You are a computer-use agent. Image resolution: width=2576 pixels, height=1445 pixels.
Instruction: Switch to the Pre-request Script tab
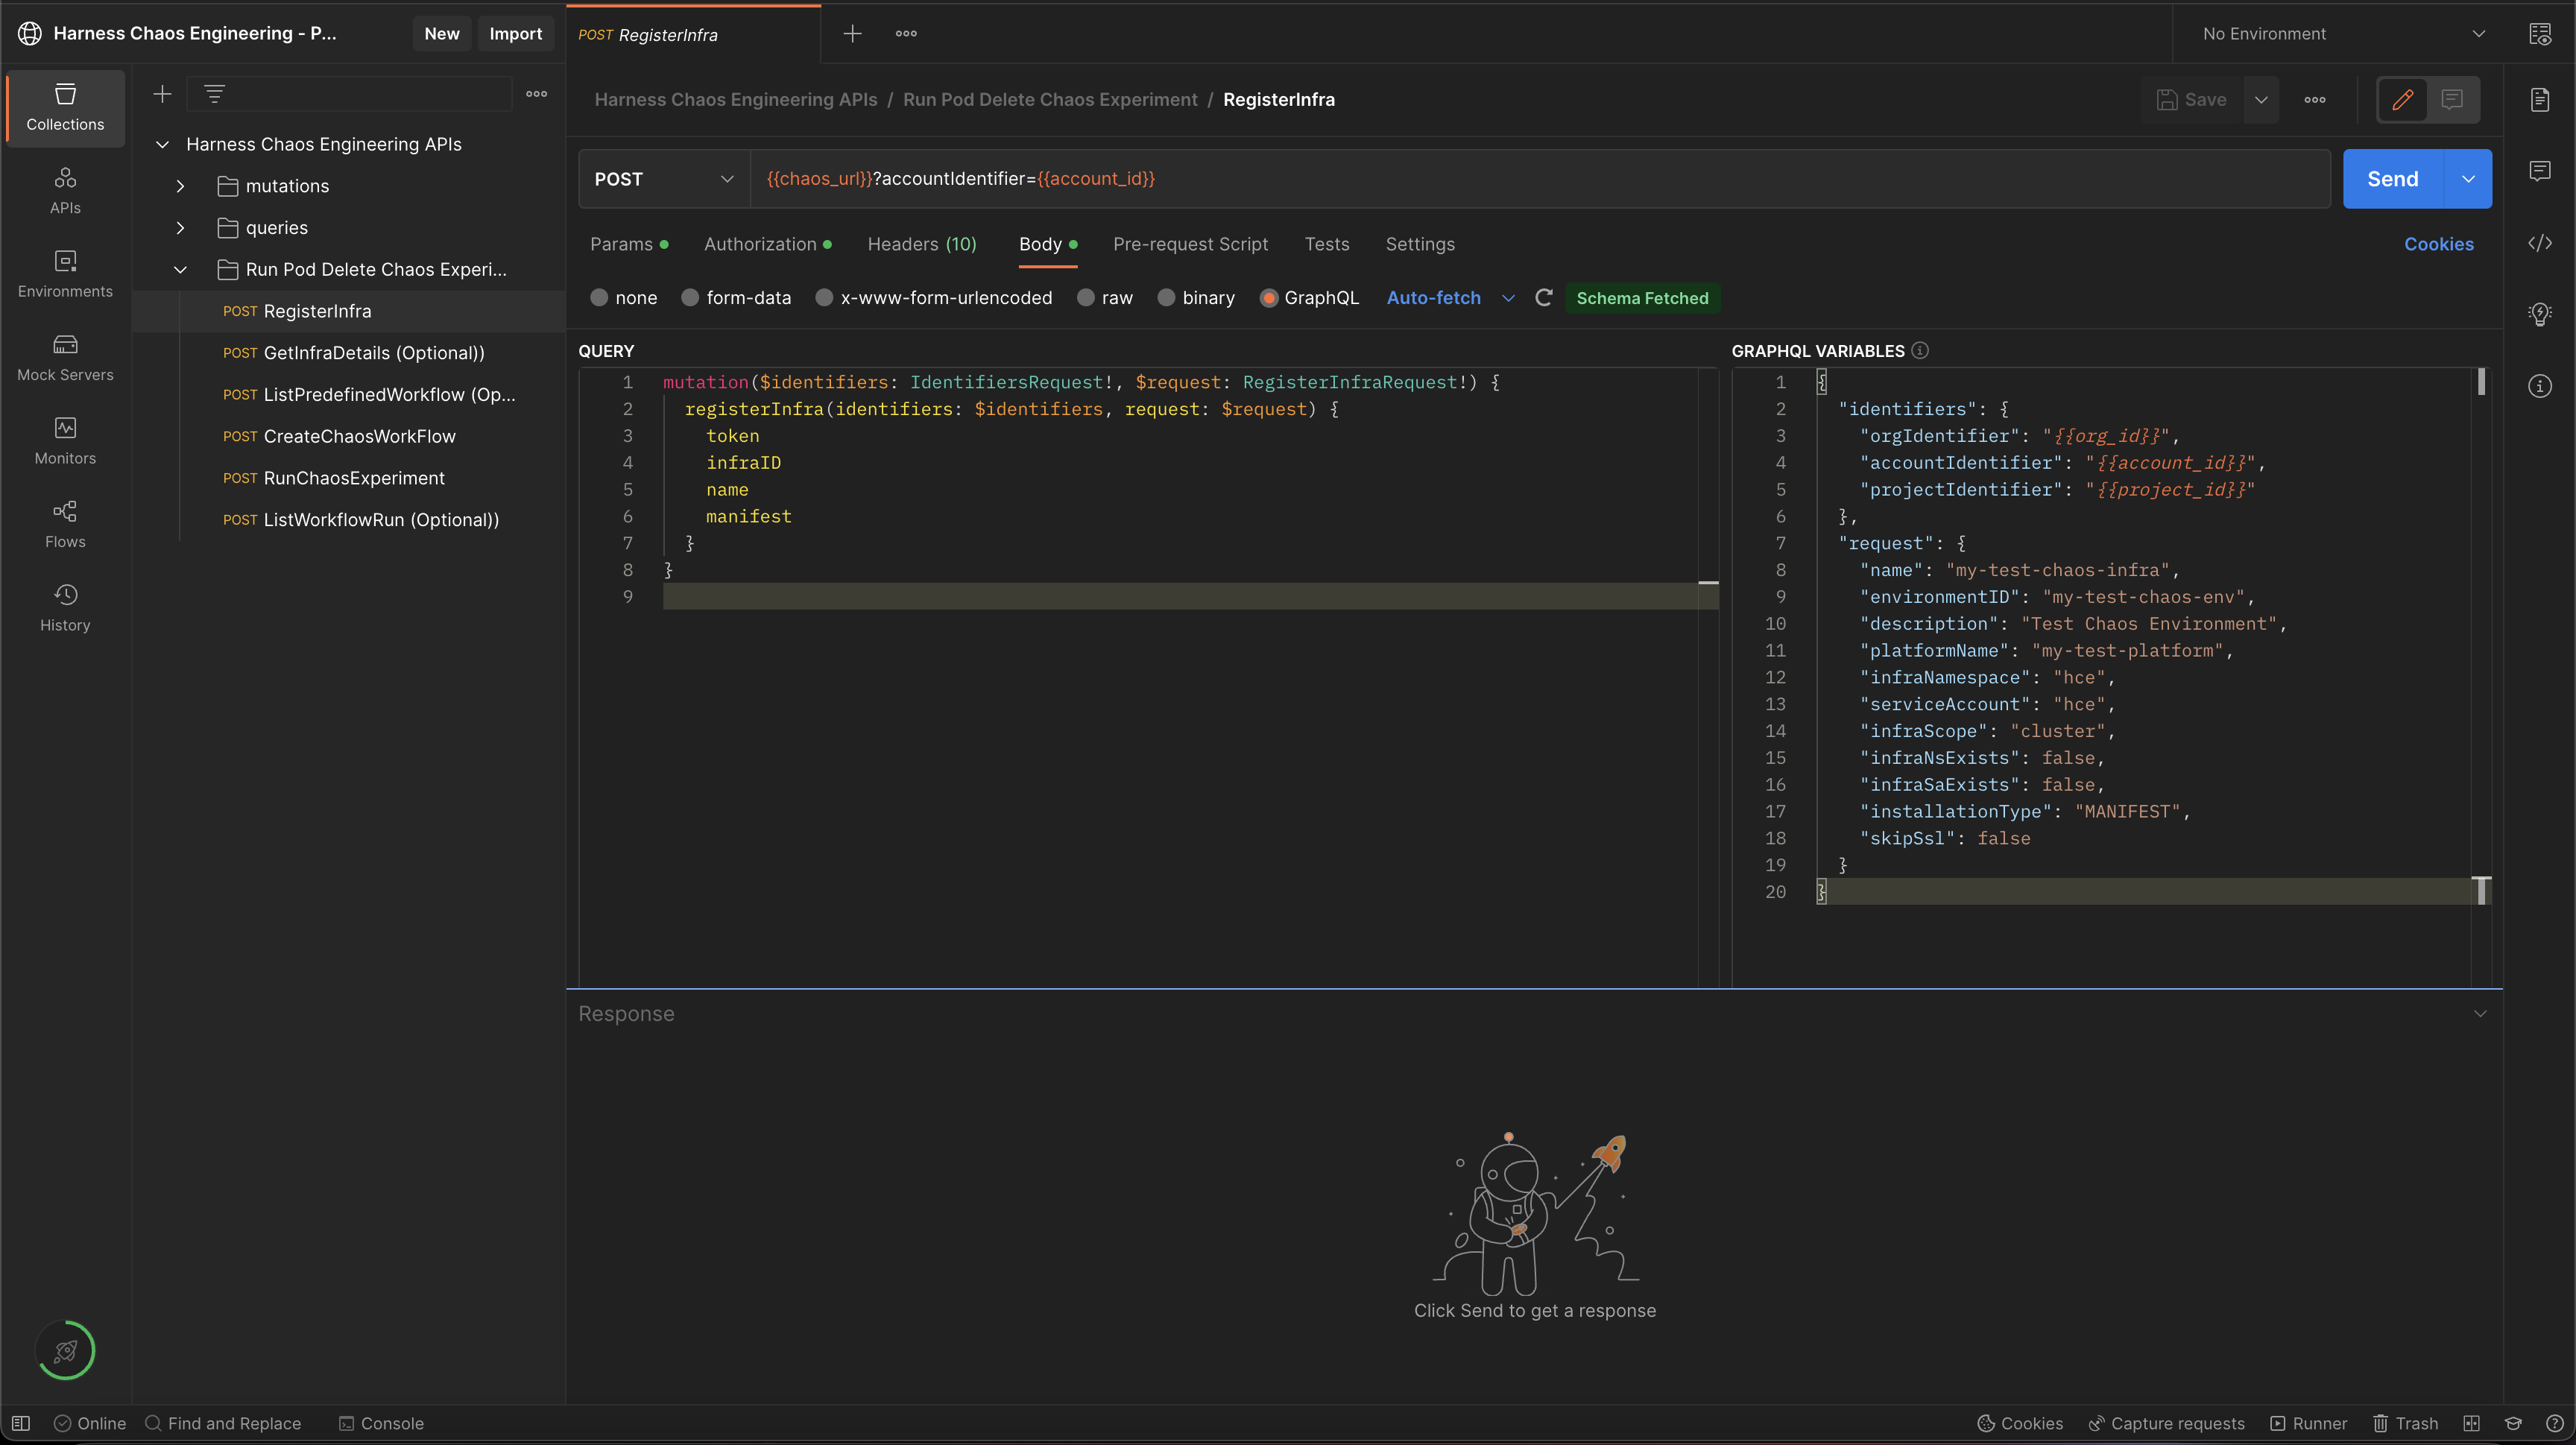pos(1190,245)
